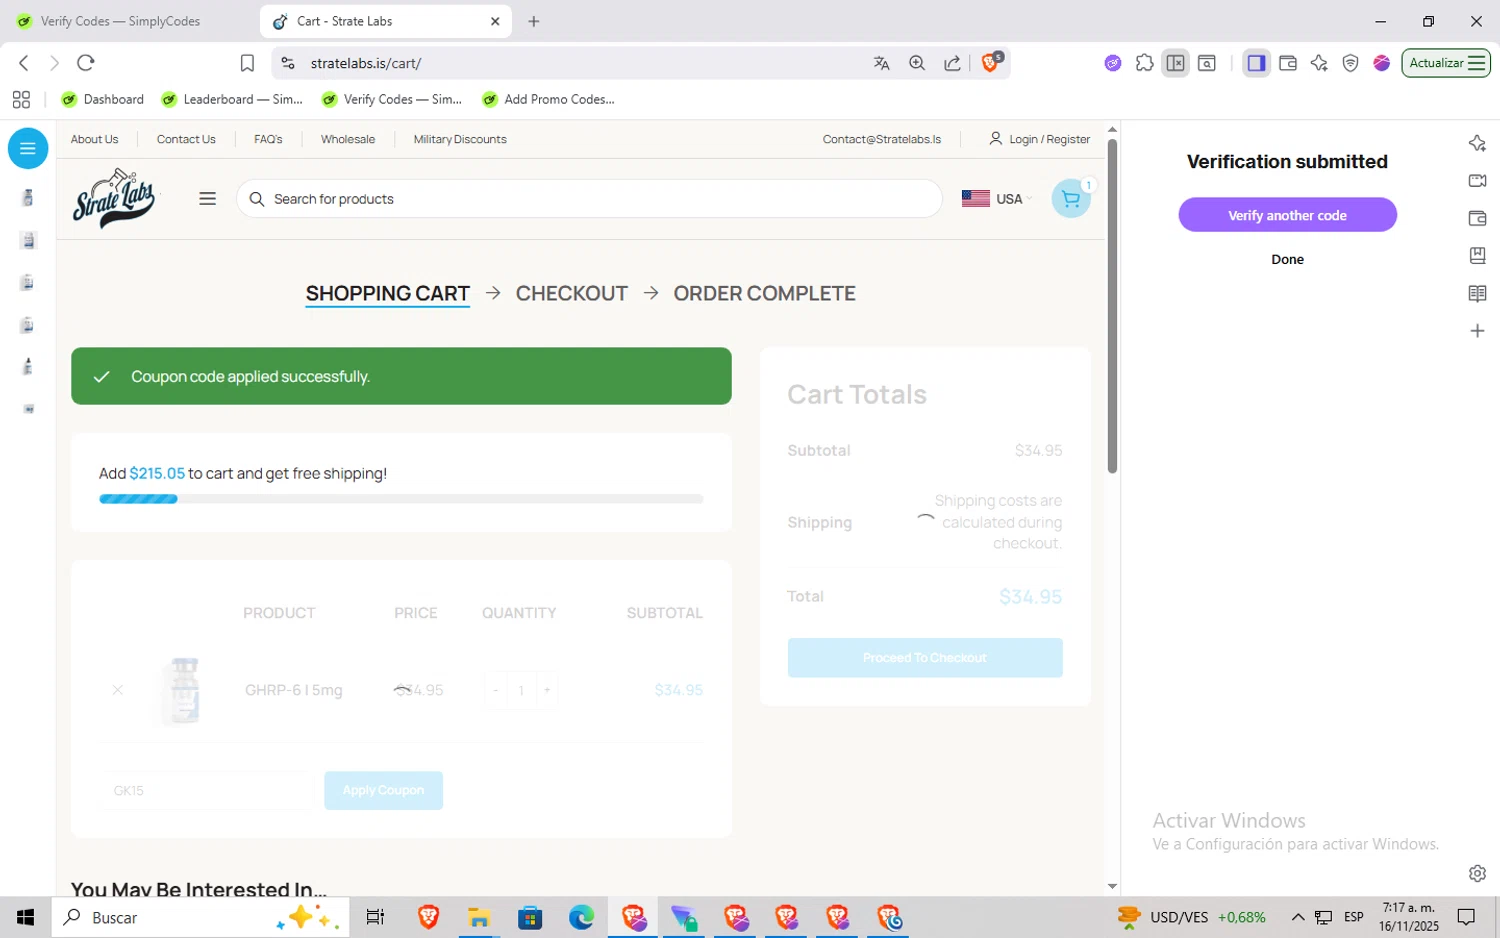Open the tab search toolbar icon
1500x938 pixels.
pos(1207,63)
